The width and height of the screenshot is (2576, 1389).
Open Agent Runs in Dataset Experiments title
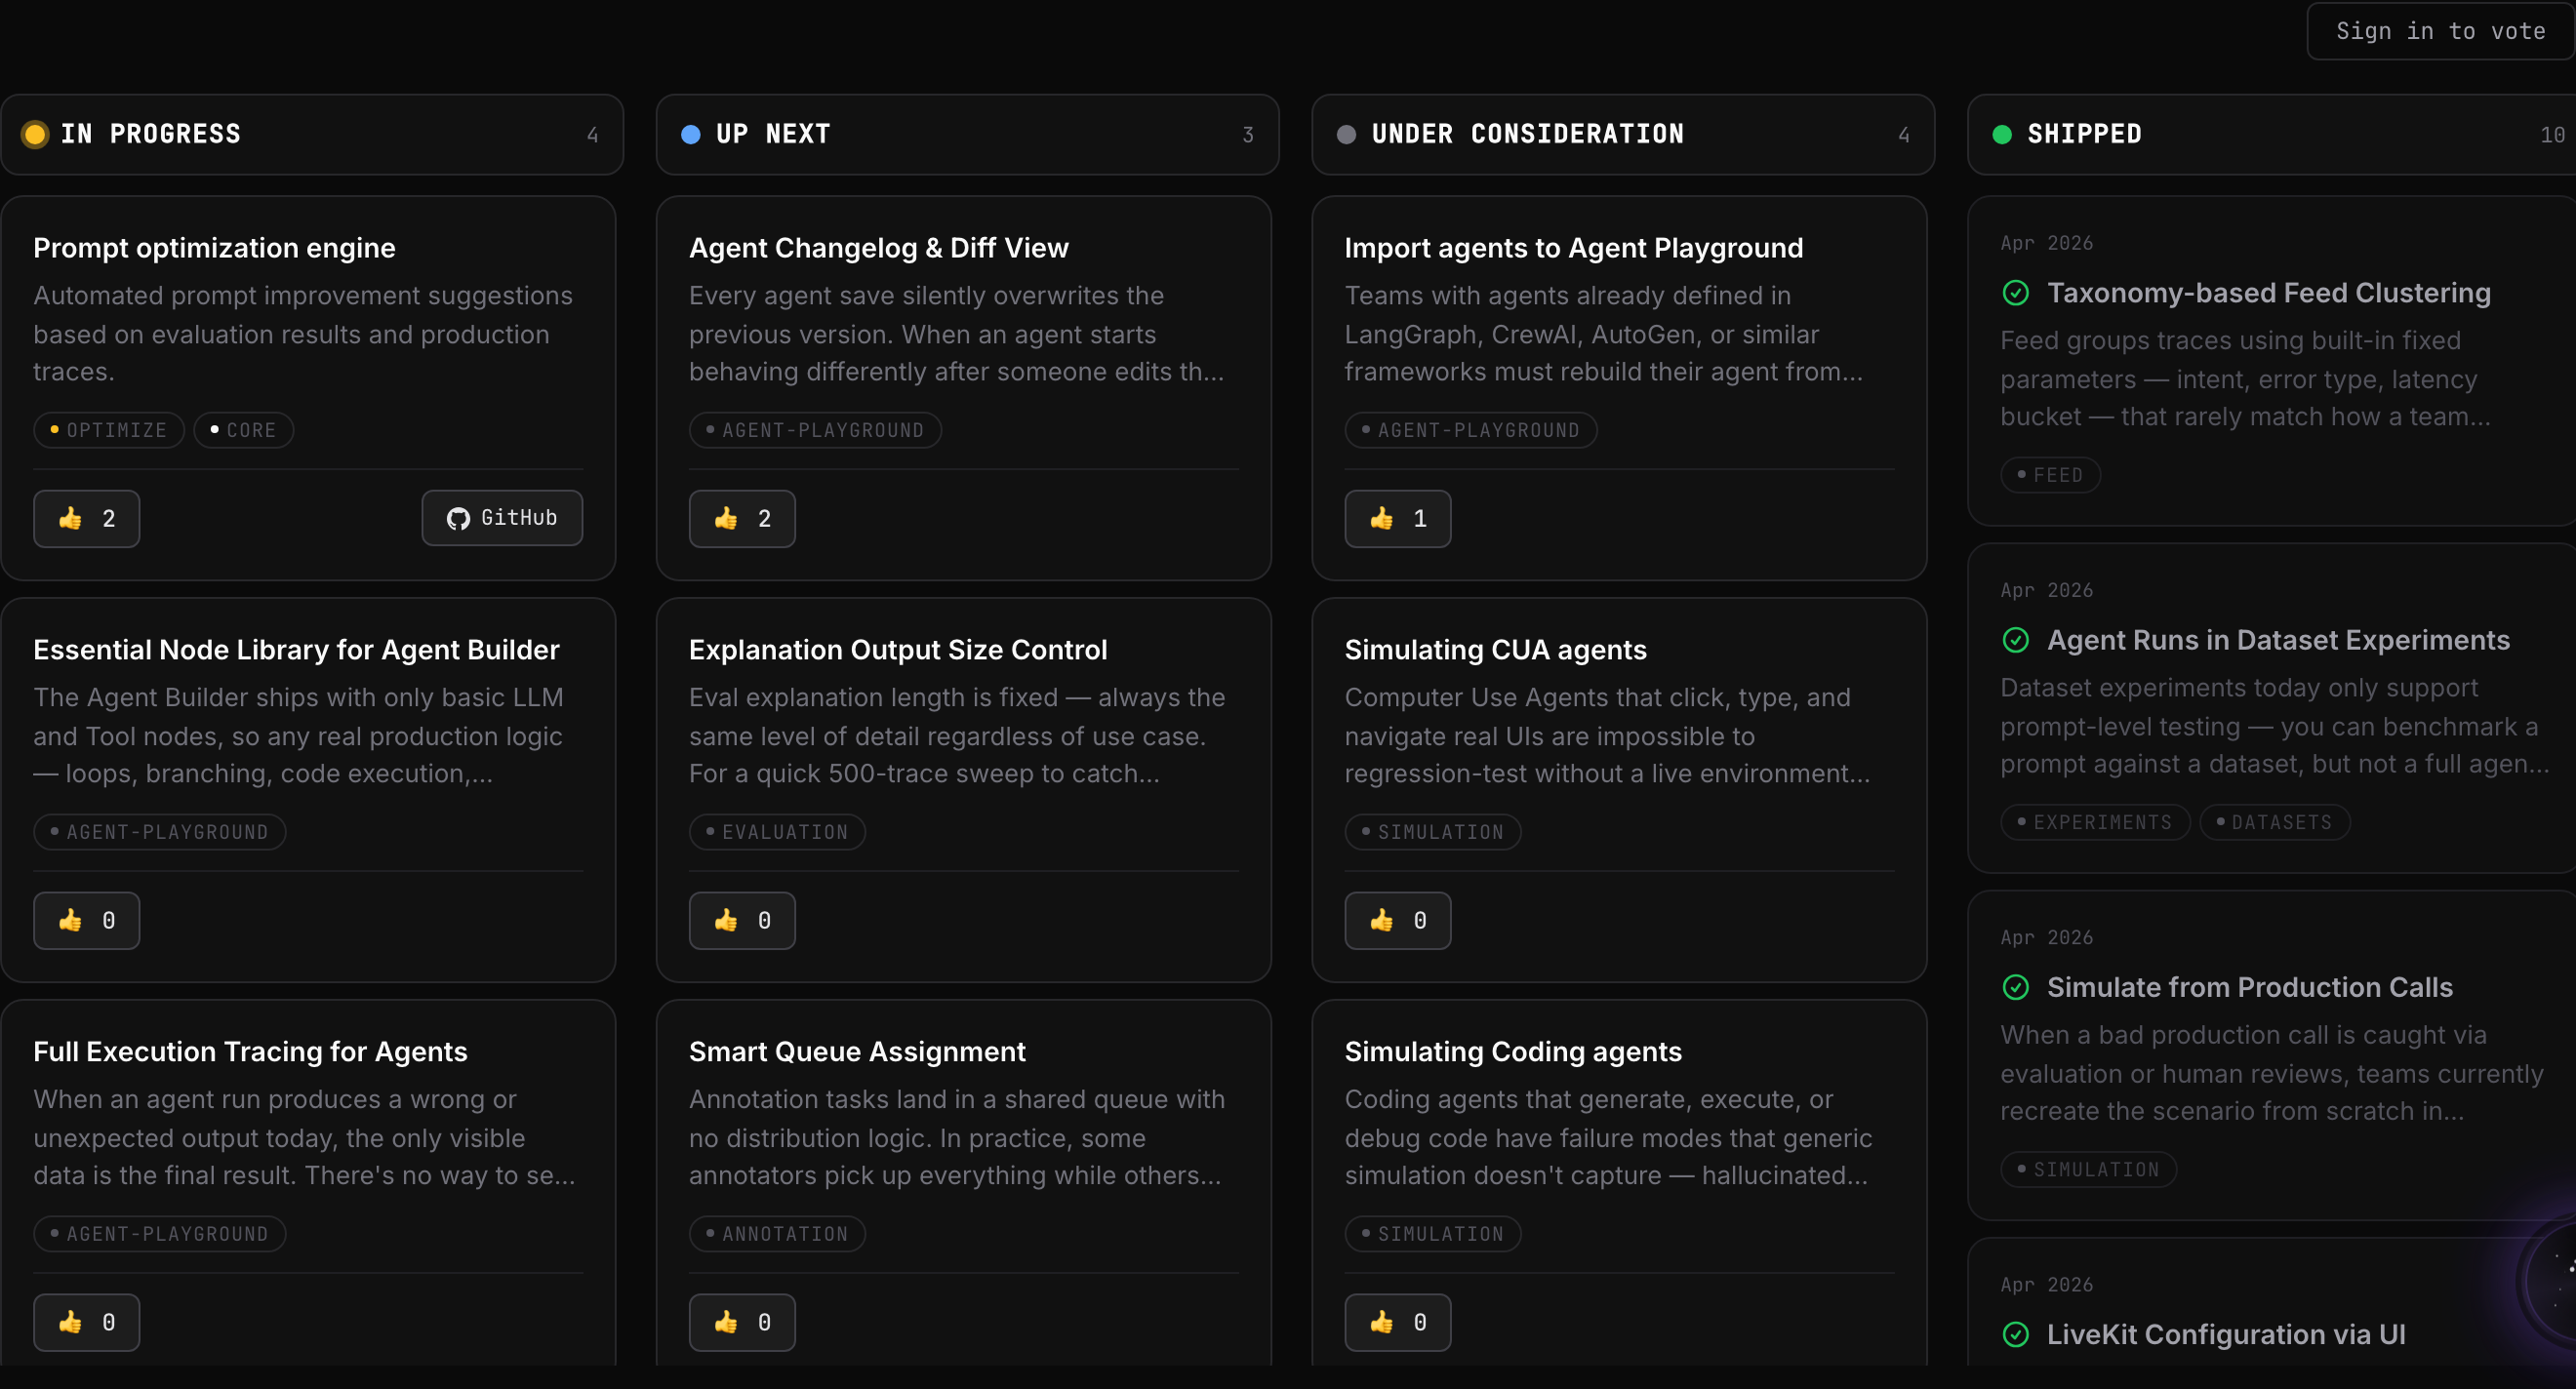[x=2278, y=640]
